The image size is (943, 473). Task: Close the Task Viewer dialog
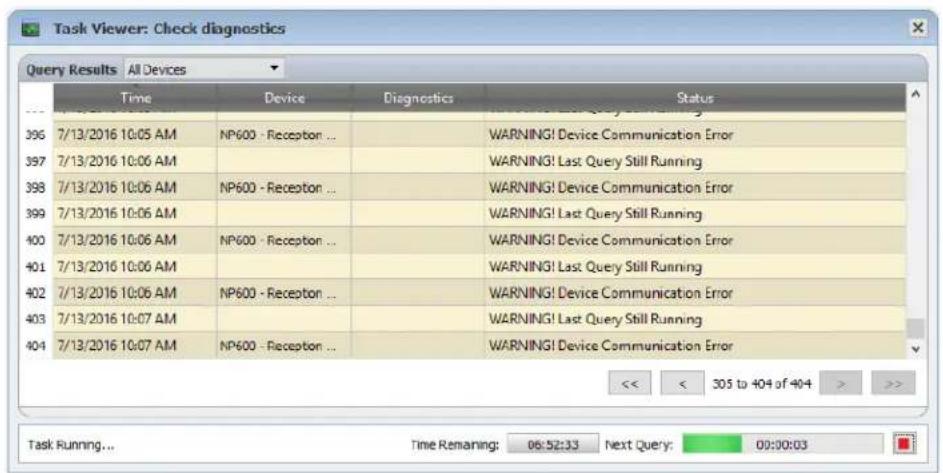click(918, 28)
